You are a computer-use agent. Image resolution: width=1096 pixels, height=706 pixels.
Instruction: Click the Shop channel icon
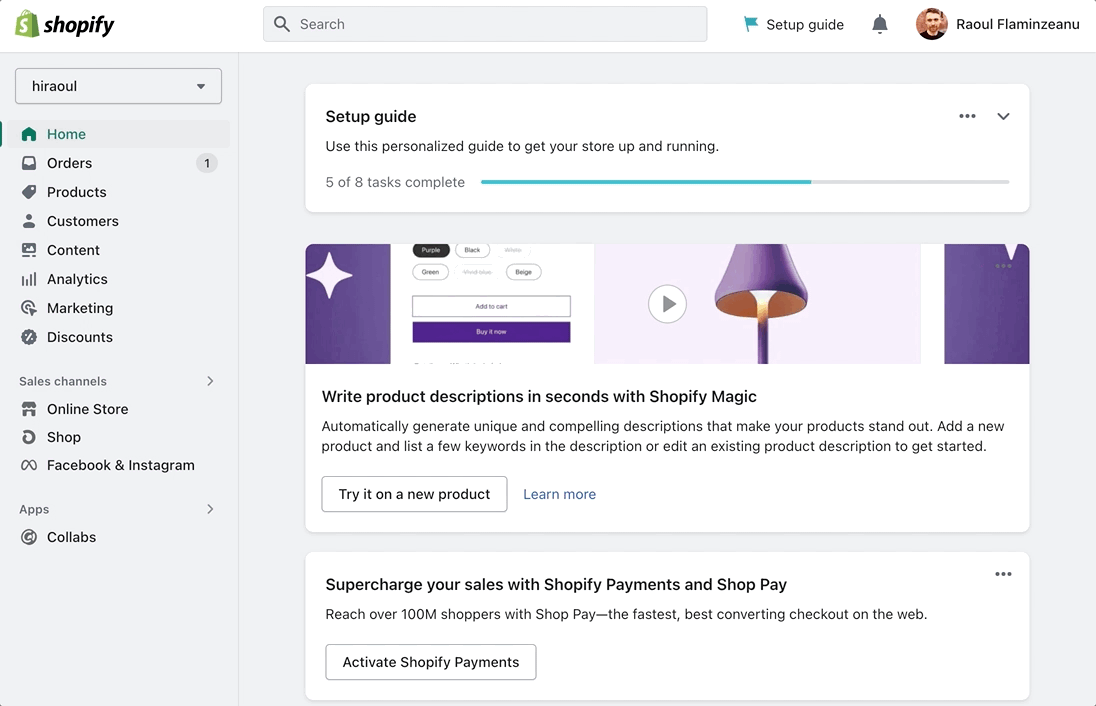(29, 437)
